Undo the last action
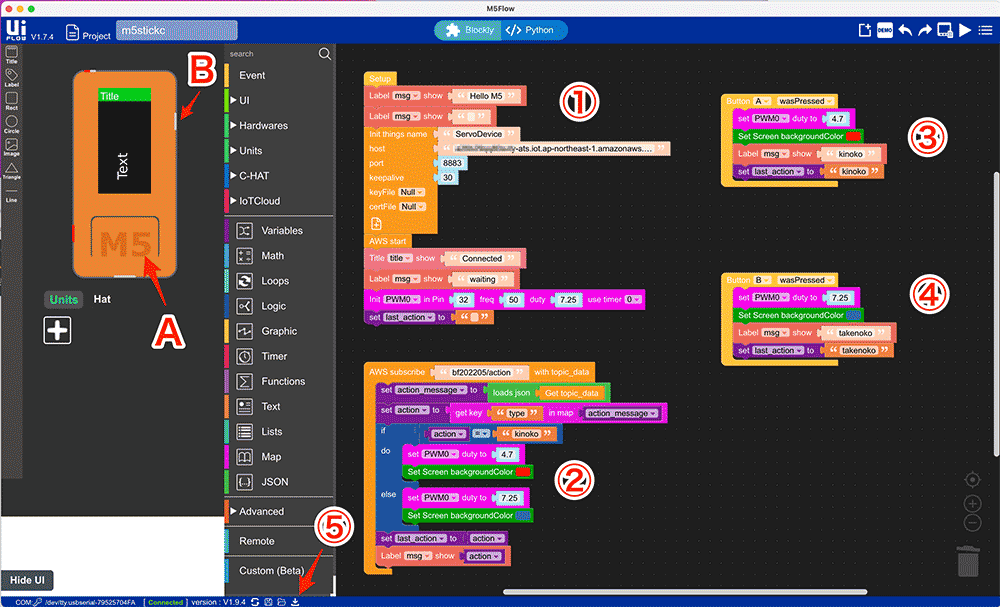This screenshot has height=607, width=1000. tap(905, 30)
